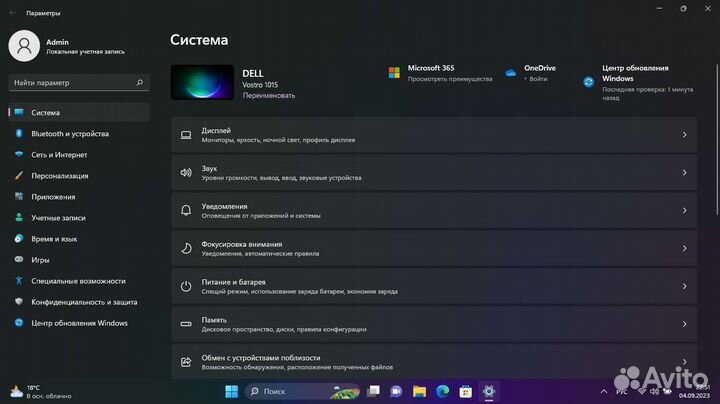
Task: Select Система in the sidebar
Action: [x=79, y=112]
